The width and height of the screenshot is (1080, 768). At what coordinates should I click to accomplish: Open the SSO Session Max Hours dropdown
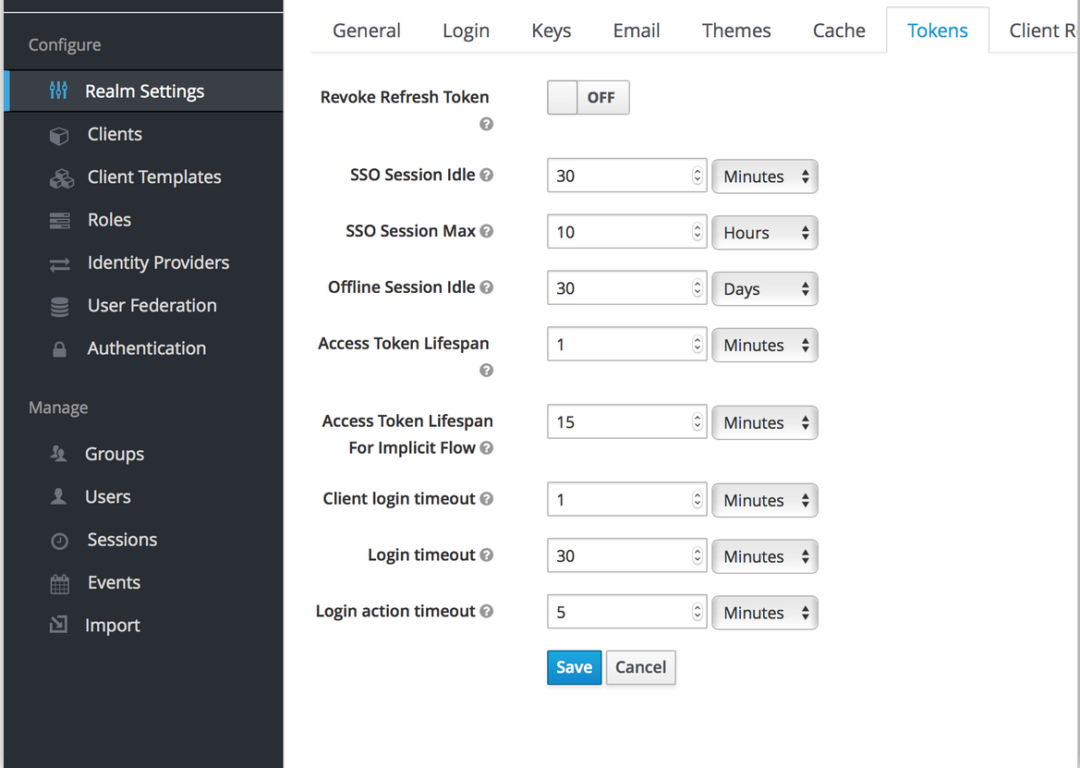(765, 233)
